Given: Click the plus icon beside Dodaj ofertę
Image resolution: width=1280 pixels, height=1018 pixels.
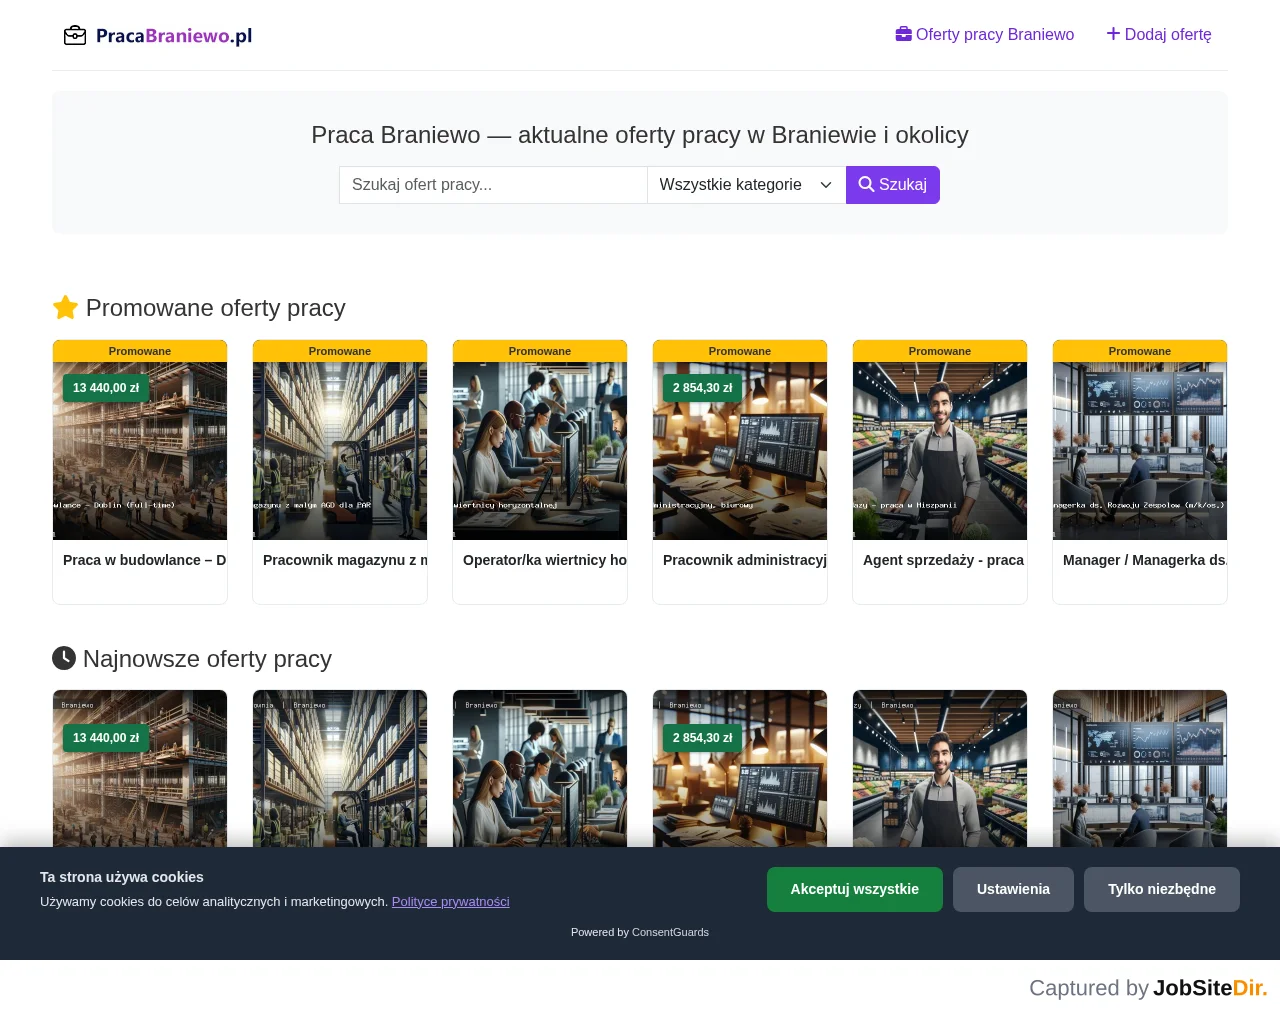Looking at the screenshot, I should [x=1113, y=34].
